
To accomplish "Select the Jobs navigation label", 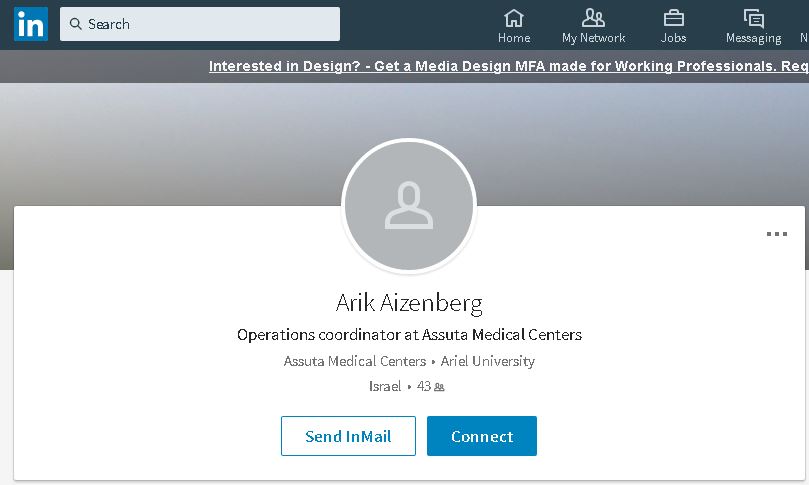I will tap(673, 38).
